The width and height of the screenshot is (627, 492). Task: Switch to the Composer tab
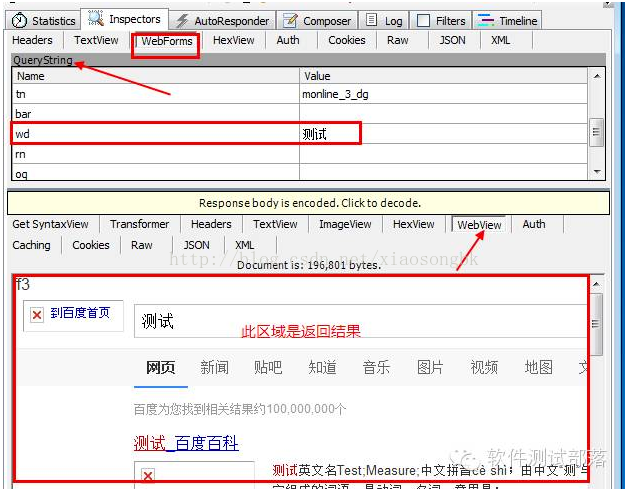click(317, 21)
